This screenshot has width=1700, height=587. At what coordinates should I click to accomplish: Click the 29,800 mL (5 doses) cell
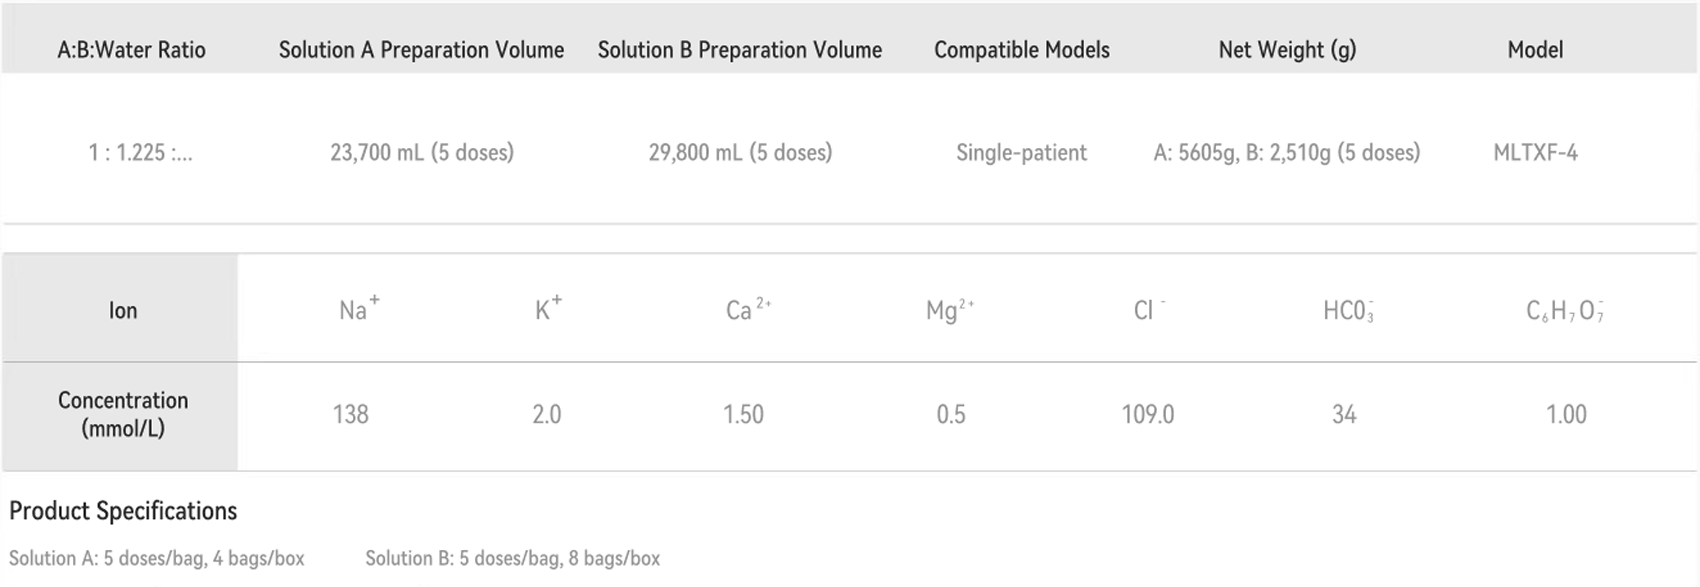(x=740, y=153)
